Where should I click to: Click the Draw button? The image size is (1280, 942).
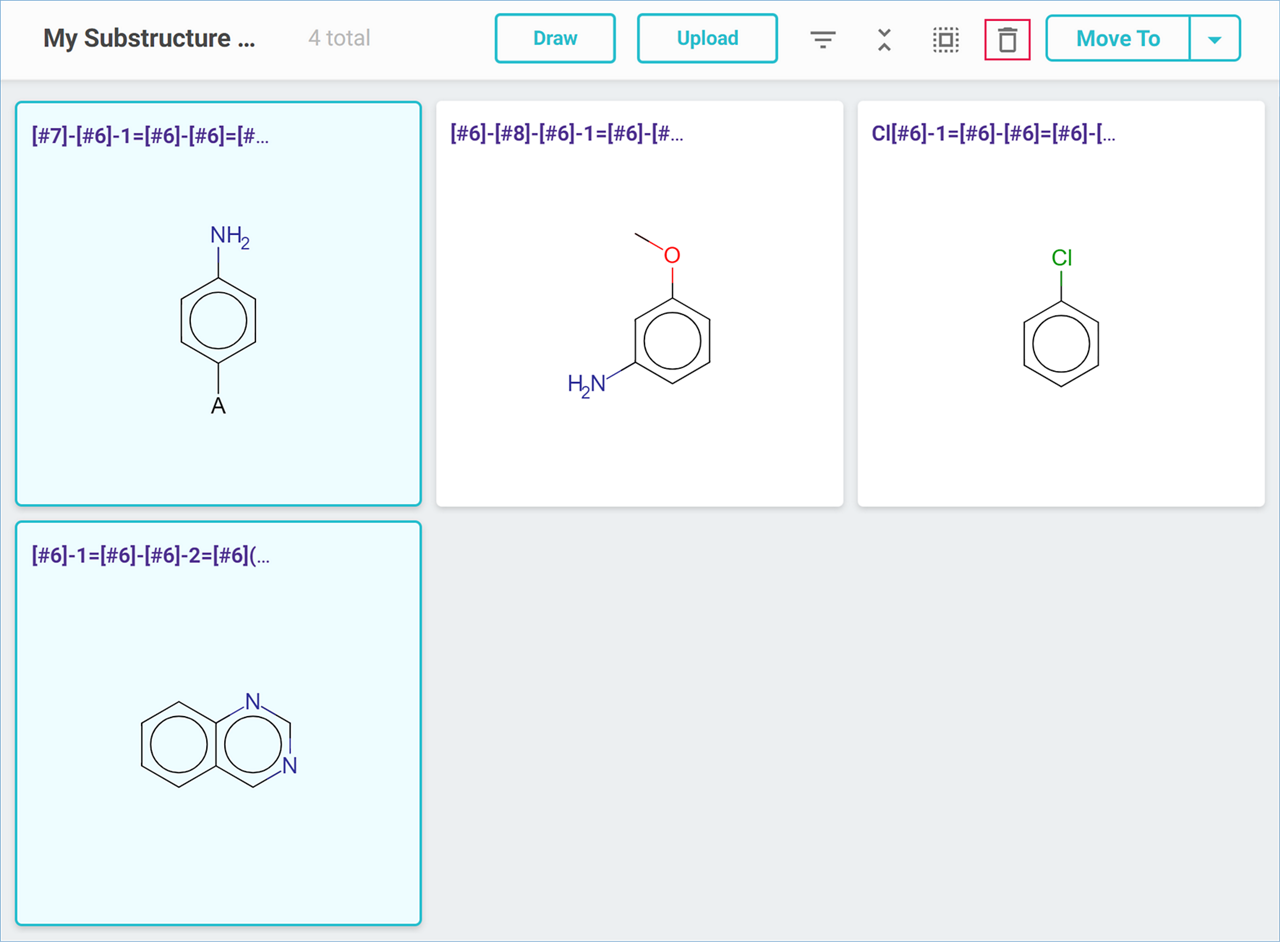pos(555,39)
